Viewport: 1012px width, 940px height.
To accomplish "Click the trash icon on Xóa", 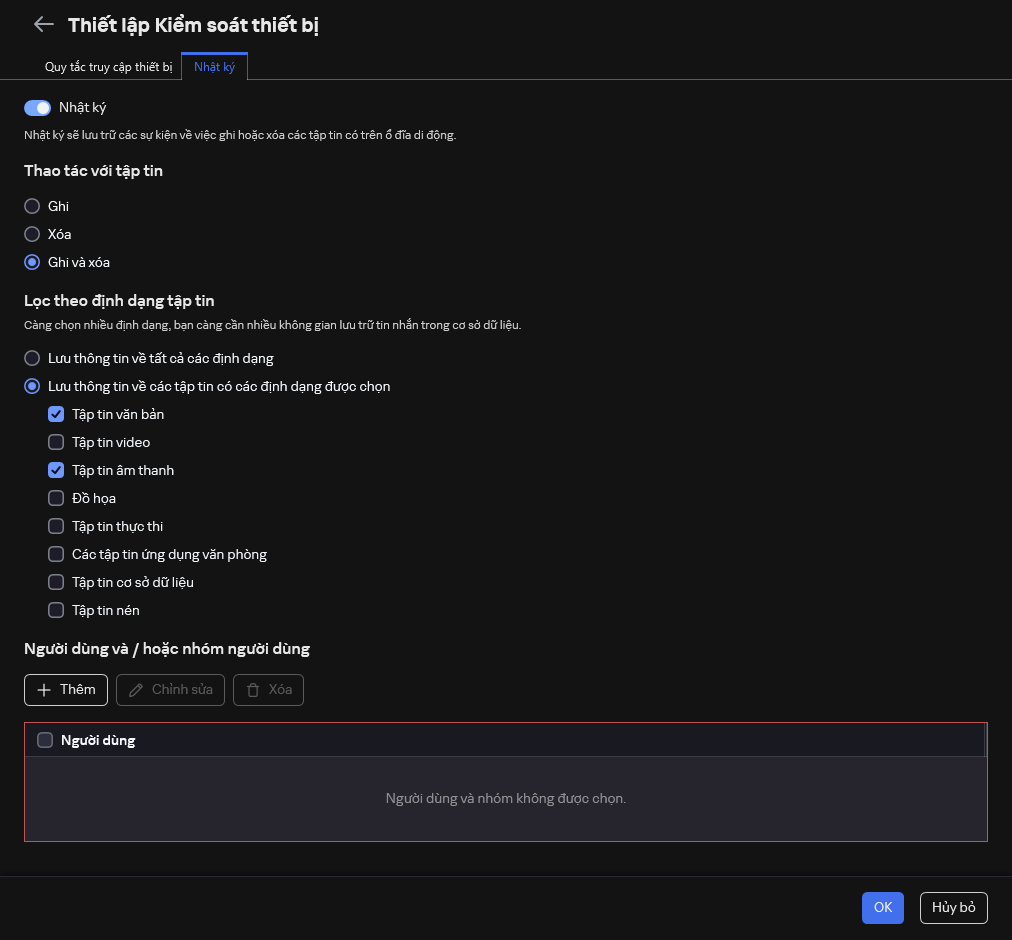I will [x=253, y=690].
